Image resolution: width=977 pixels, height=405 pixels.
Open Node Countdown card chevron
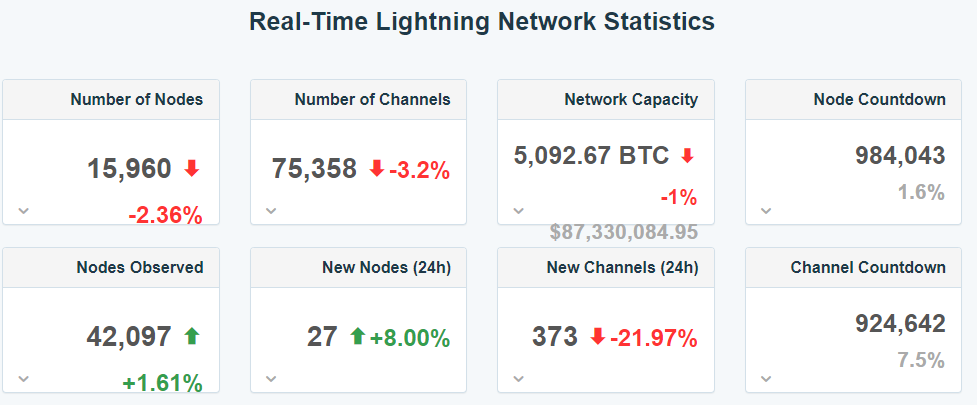pyautogui.click(x=766, y=211)
